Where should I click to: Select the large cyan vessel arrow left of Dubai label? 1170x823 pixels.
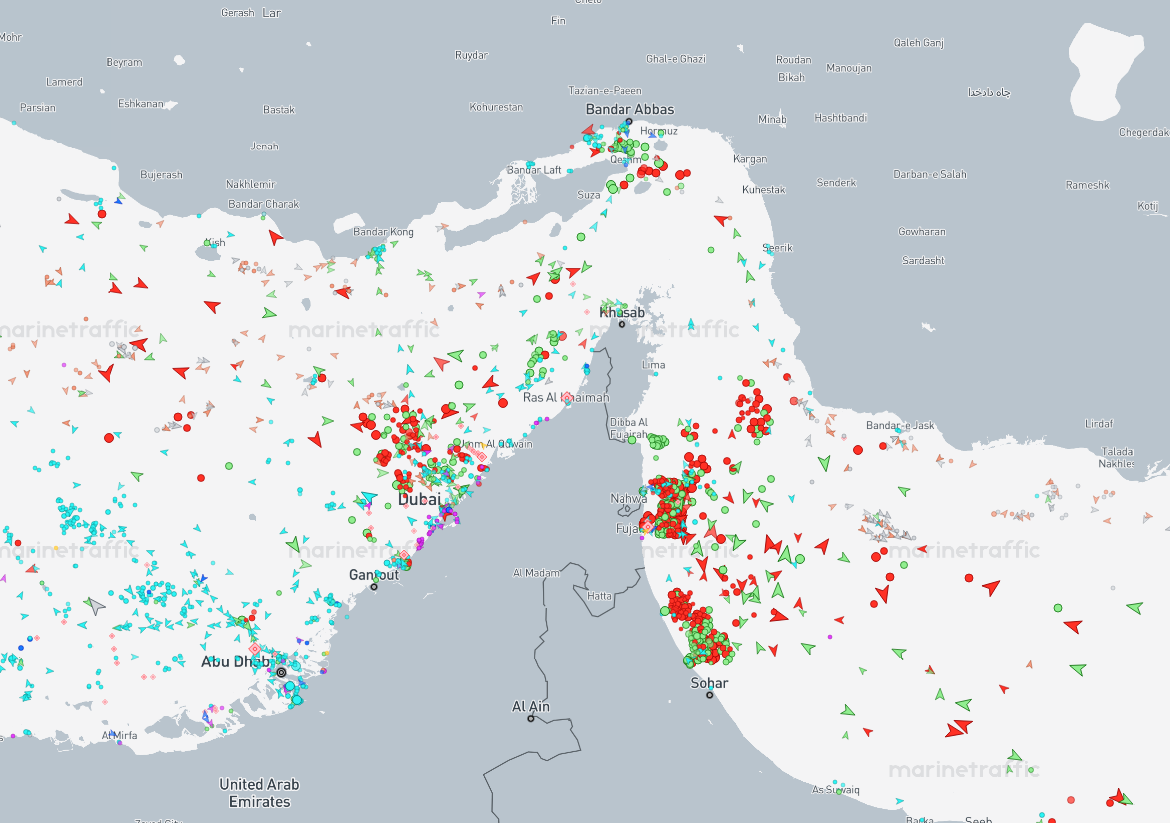[369, 498]
